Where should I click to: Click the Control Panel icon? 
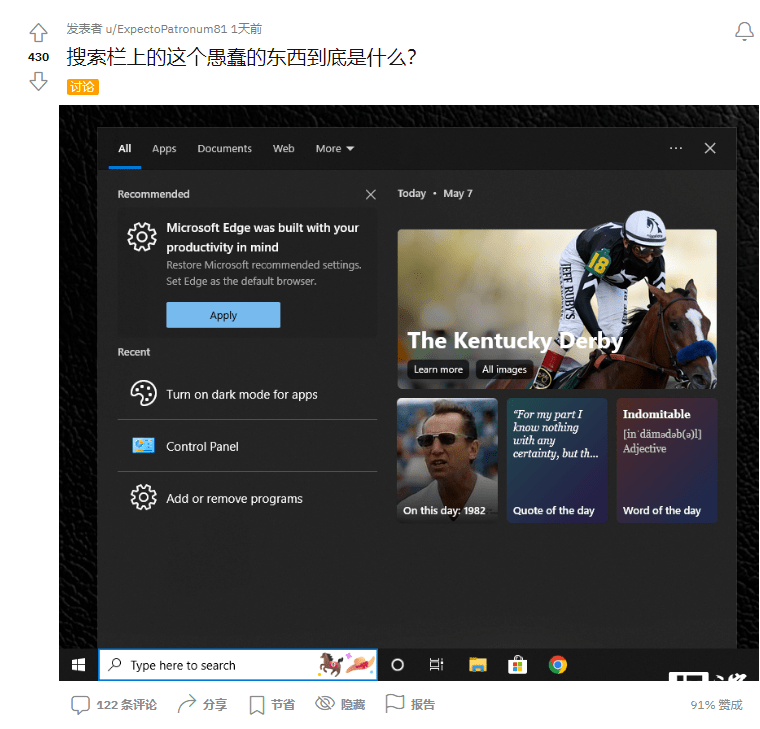[x=143, y=445]
